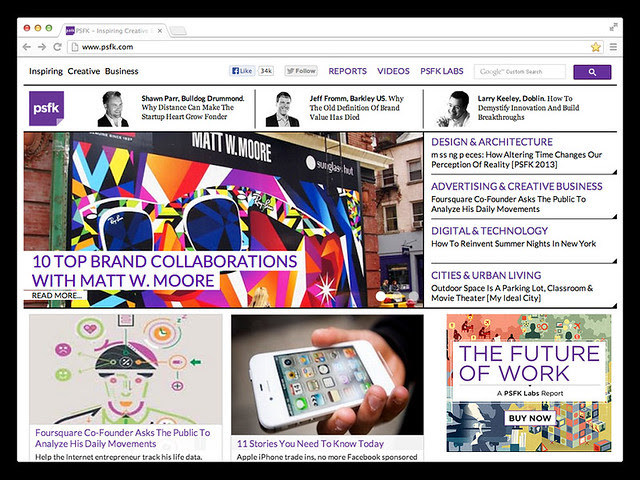
Task: Select the first hero carousel dot
Action: pyautogui.click(x=380, y=296)
